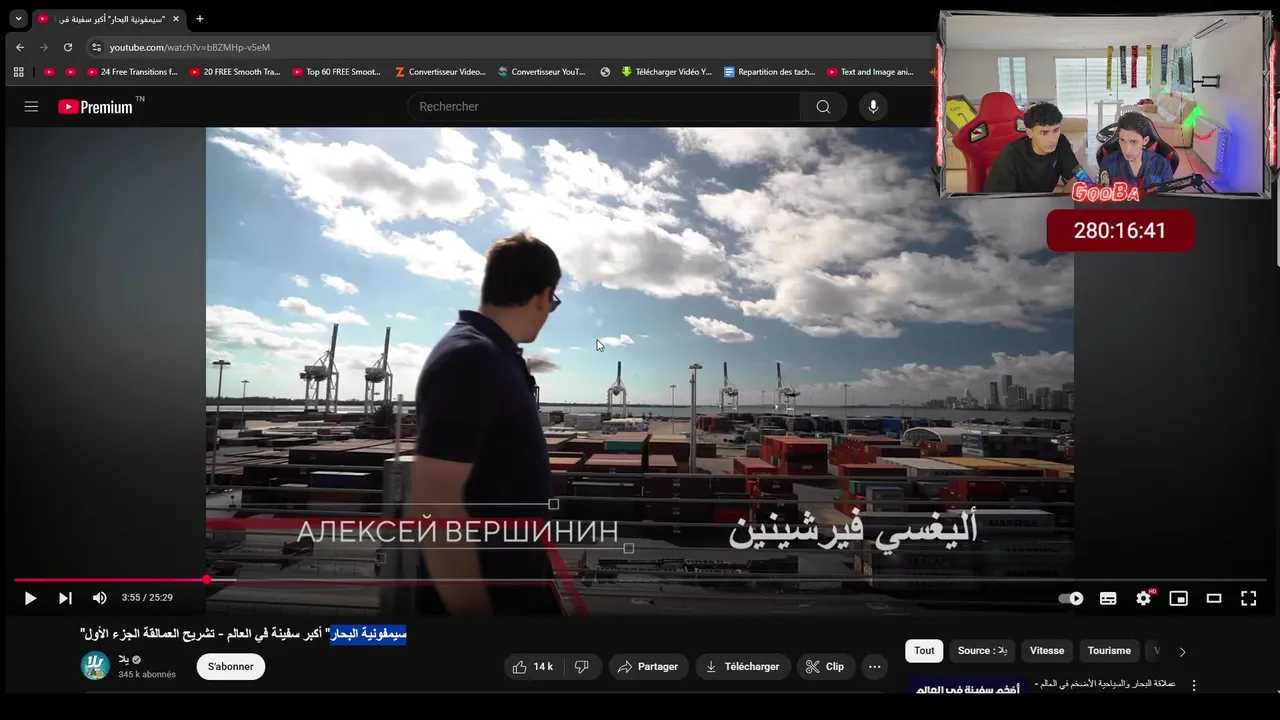Switch to miniplayer mode

click(1179, 598)
